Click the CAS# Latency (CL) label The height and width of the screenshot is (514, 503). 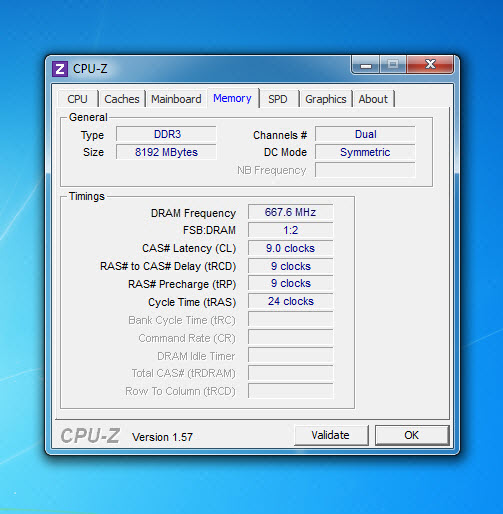[x=189, y=248]
